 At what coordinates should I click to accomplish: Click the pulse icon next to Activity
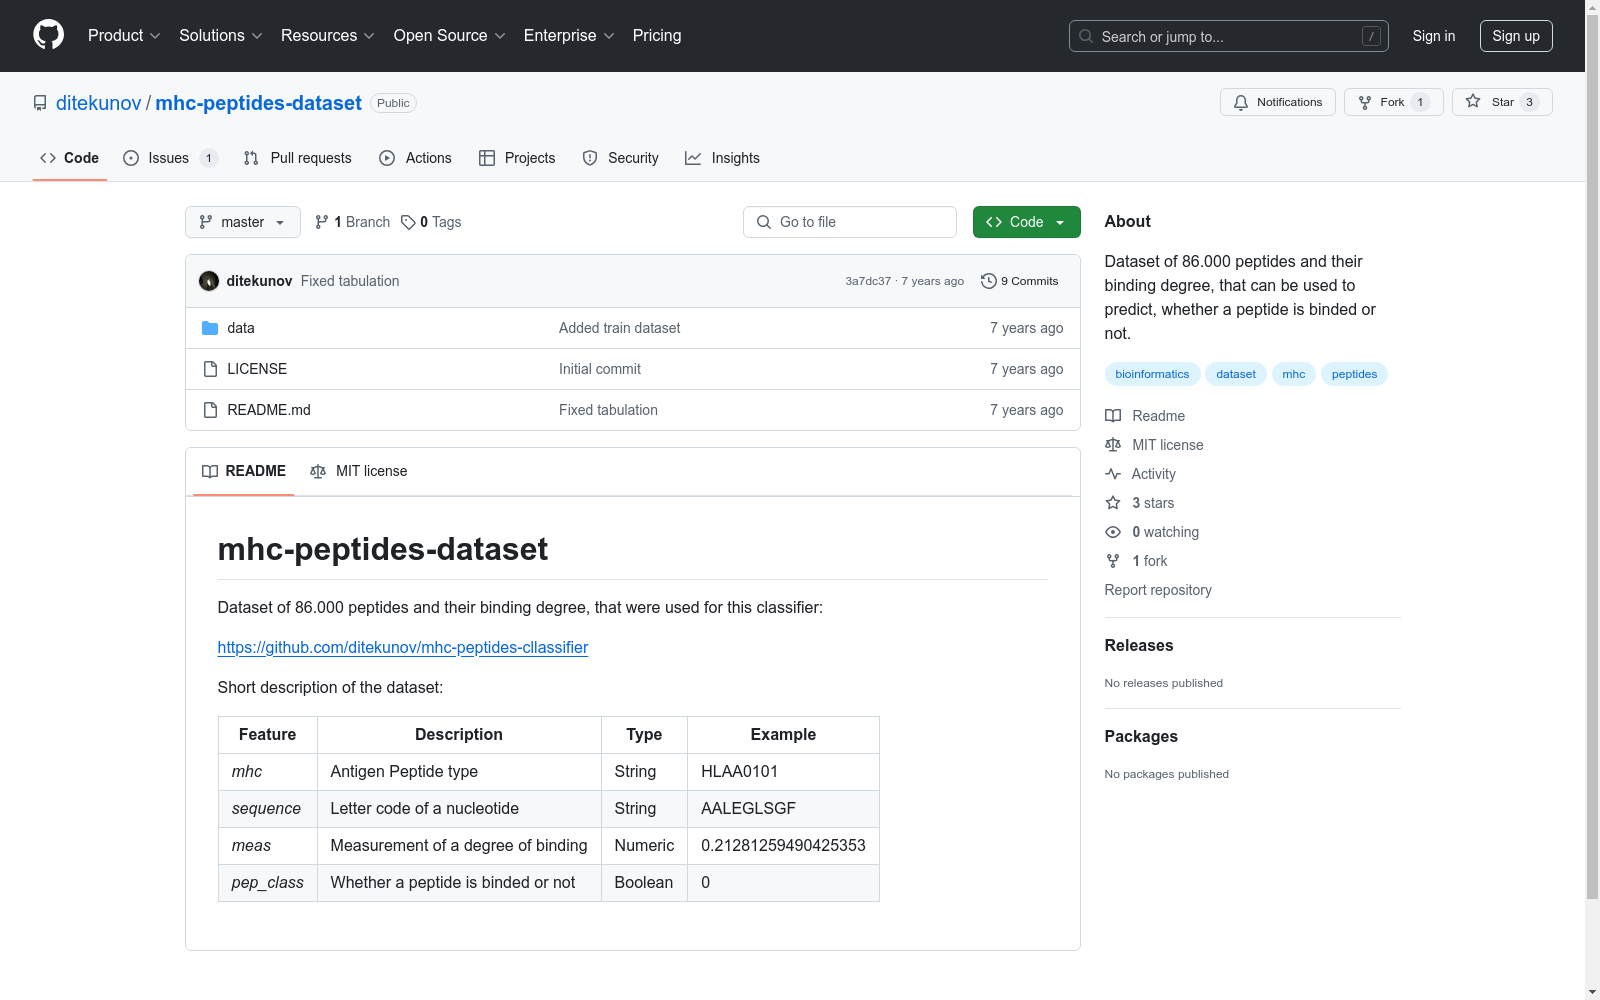click(x=1113, y=474)
